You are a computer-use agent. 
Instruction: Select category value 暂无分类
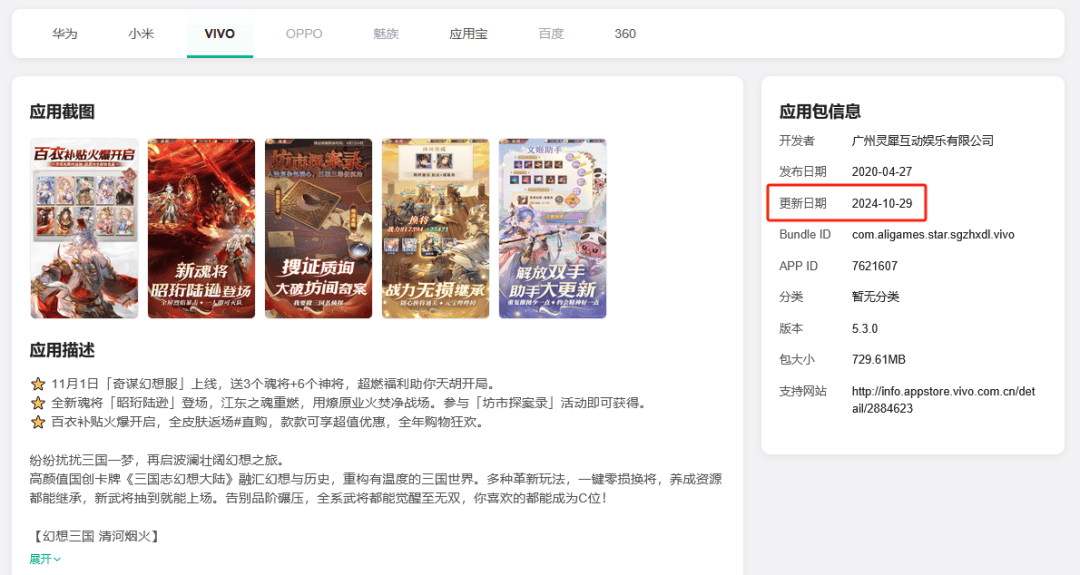[875, 297]
